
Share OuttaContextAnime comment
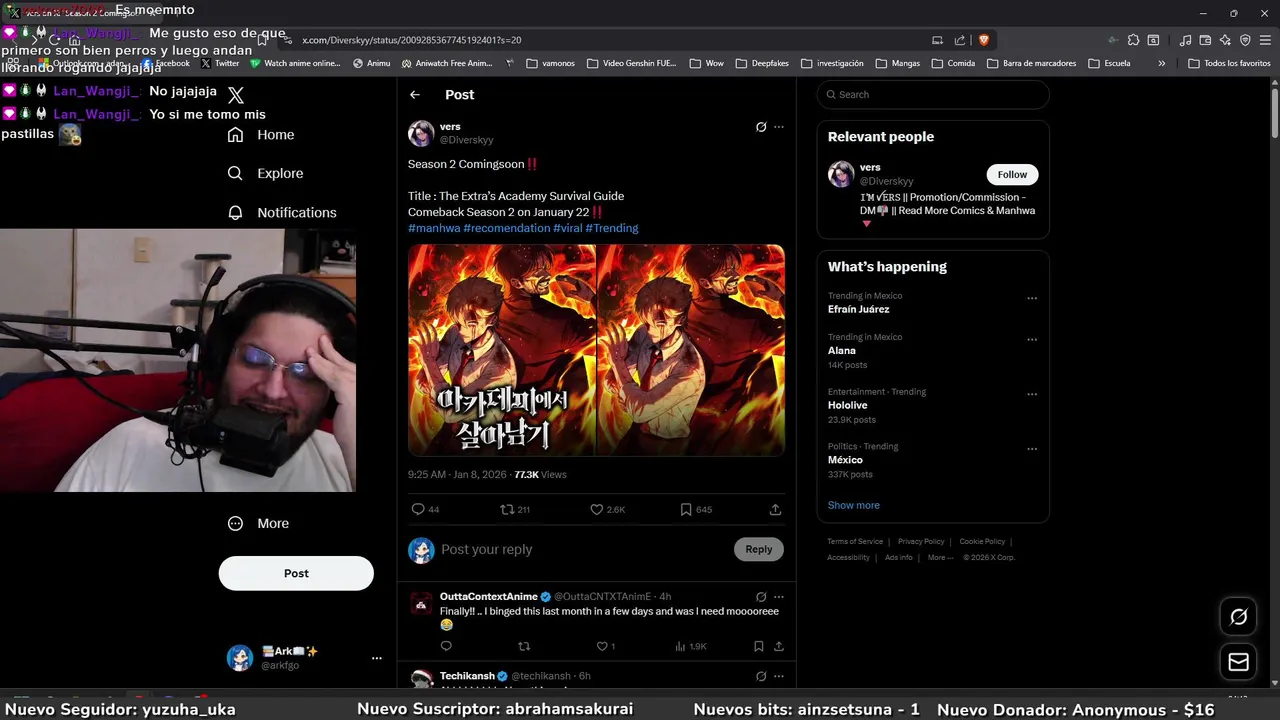[x=779, y=646]
